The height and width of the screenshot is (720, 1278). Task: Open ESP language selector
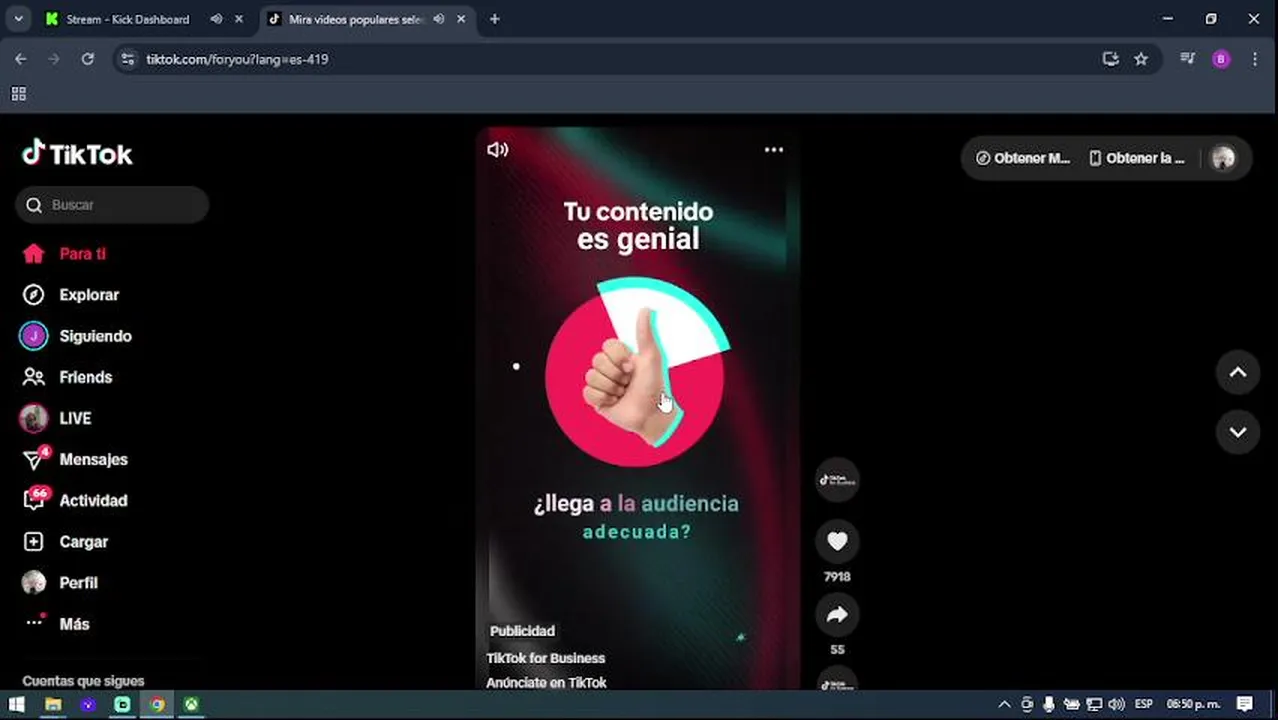coord(1143,704)
